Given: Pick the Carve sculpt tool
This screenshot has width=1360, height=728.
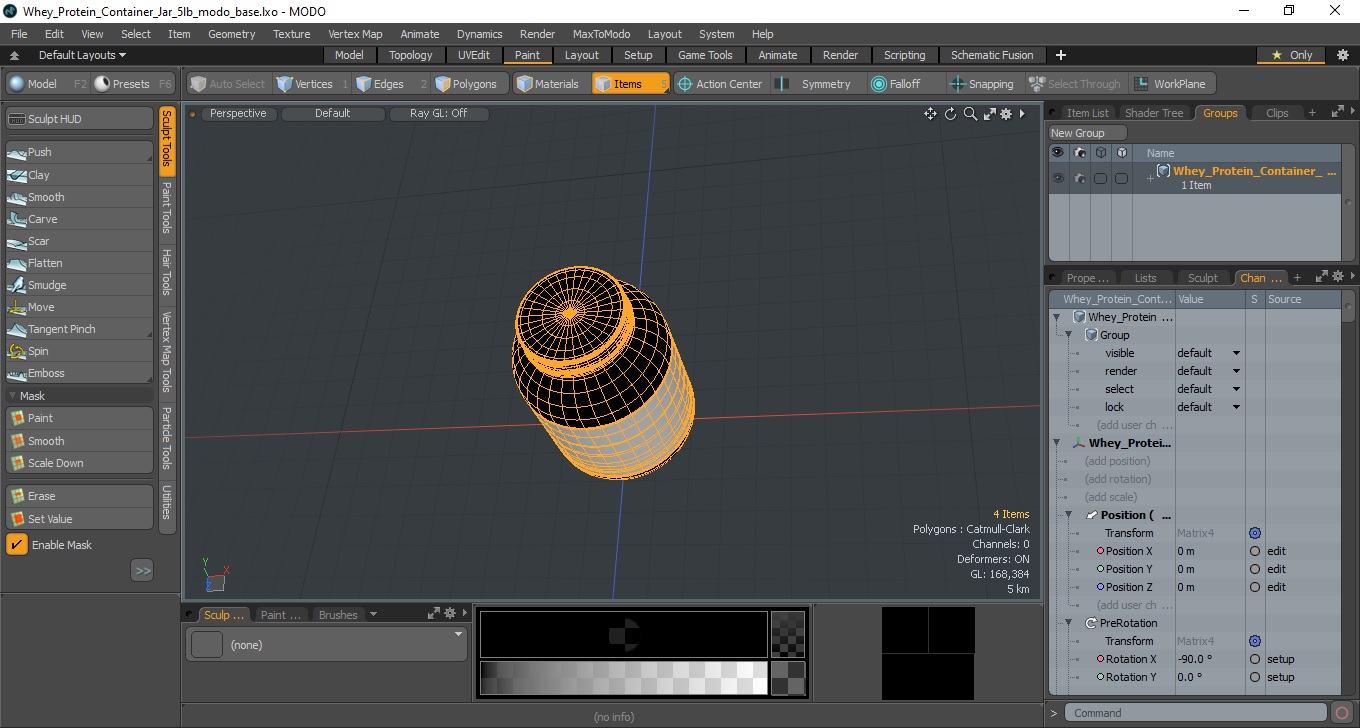Looking at the screenshot, I should pyautogui.click(x=79, y=219).
